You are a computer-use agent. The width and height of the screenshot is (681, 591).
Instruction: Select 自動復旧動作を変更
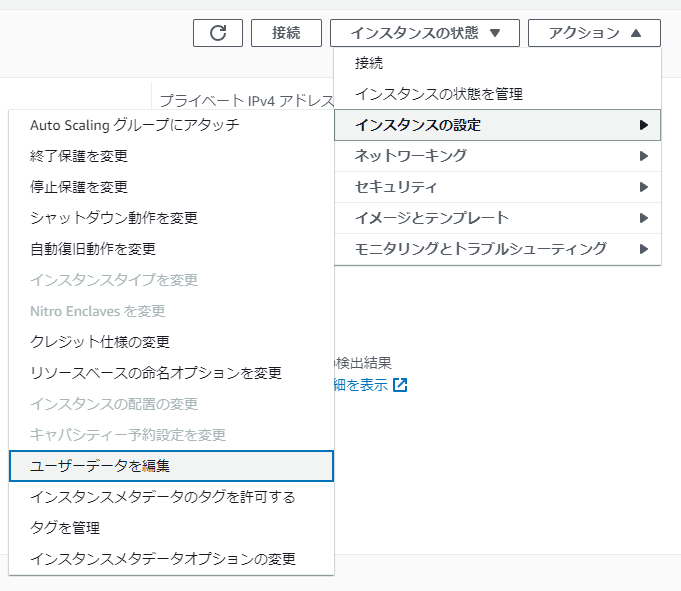171,249
